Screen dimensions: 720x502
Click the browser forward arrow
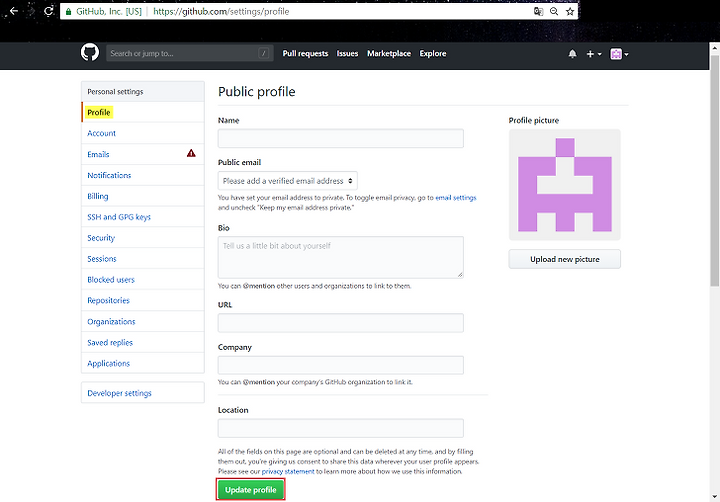(x=31, y=11)
